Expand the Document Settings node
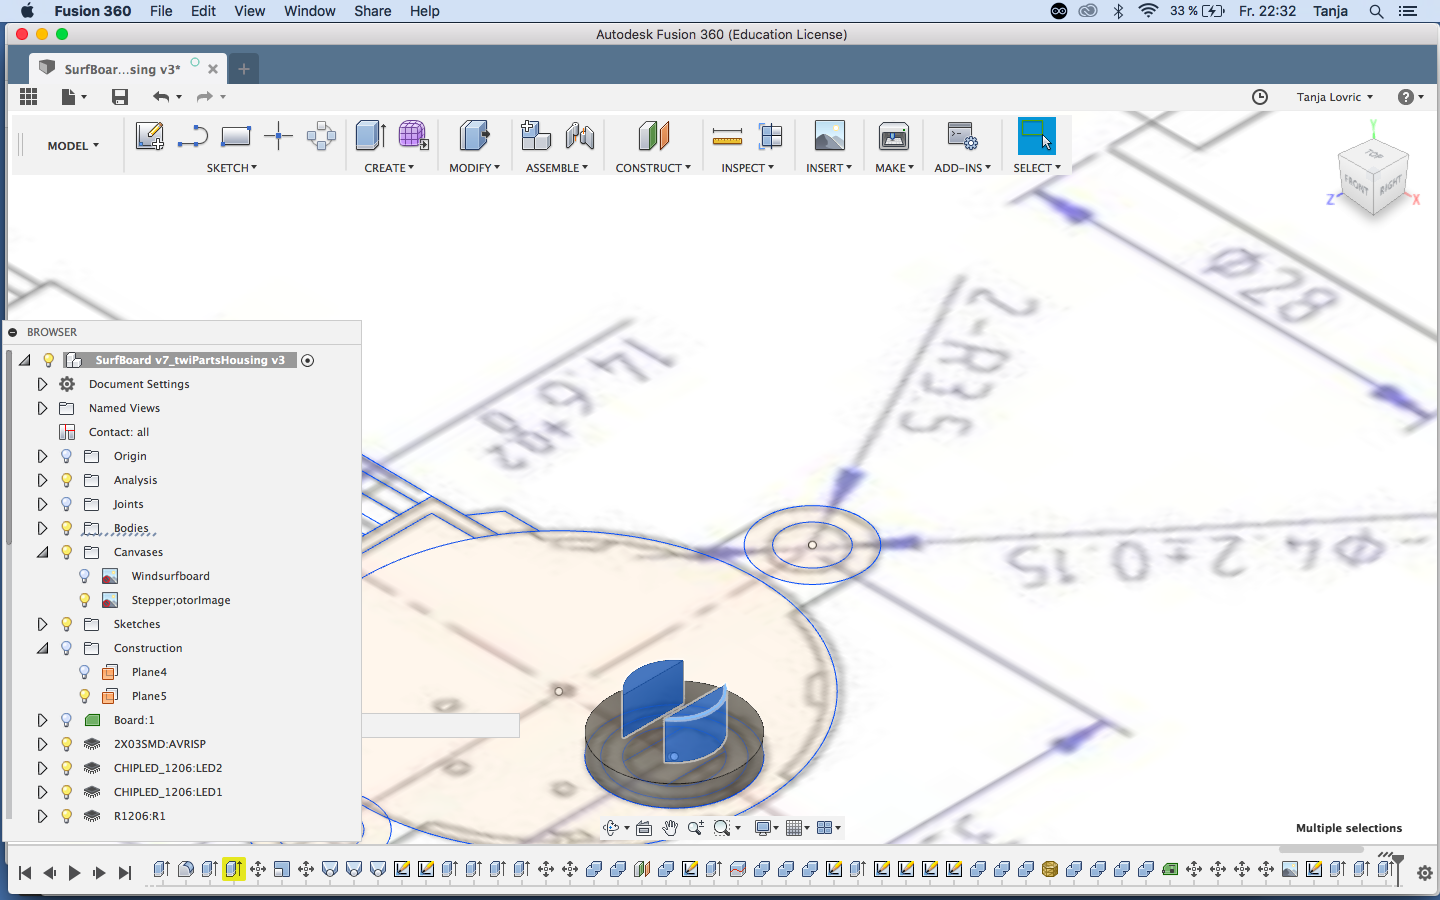This screenshot has height=900, width=1440. [42, 384]
